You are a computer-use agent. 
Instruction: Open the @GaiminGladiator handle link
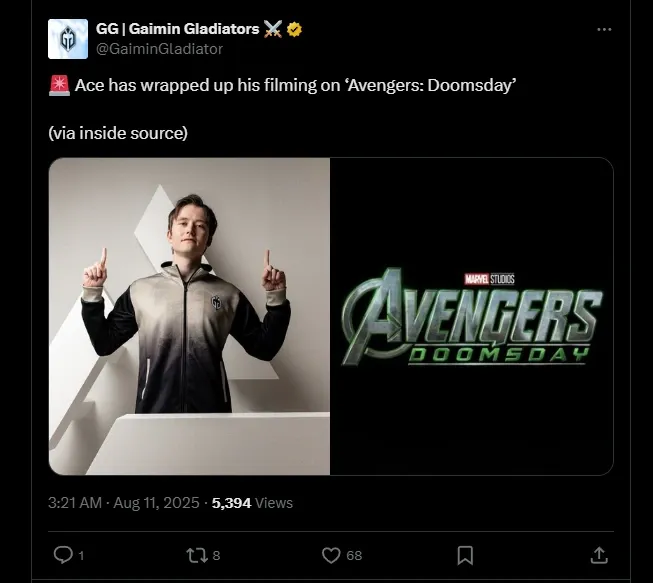[x=159, y=48]
